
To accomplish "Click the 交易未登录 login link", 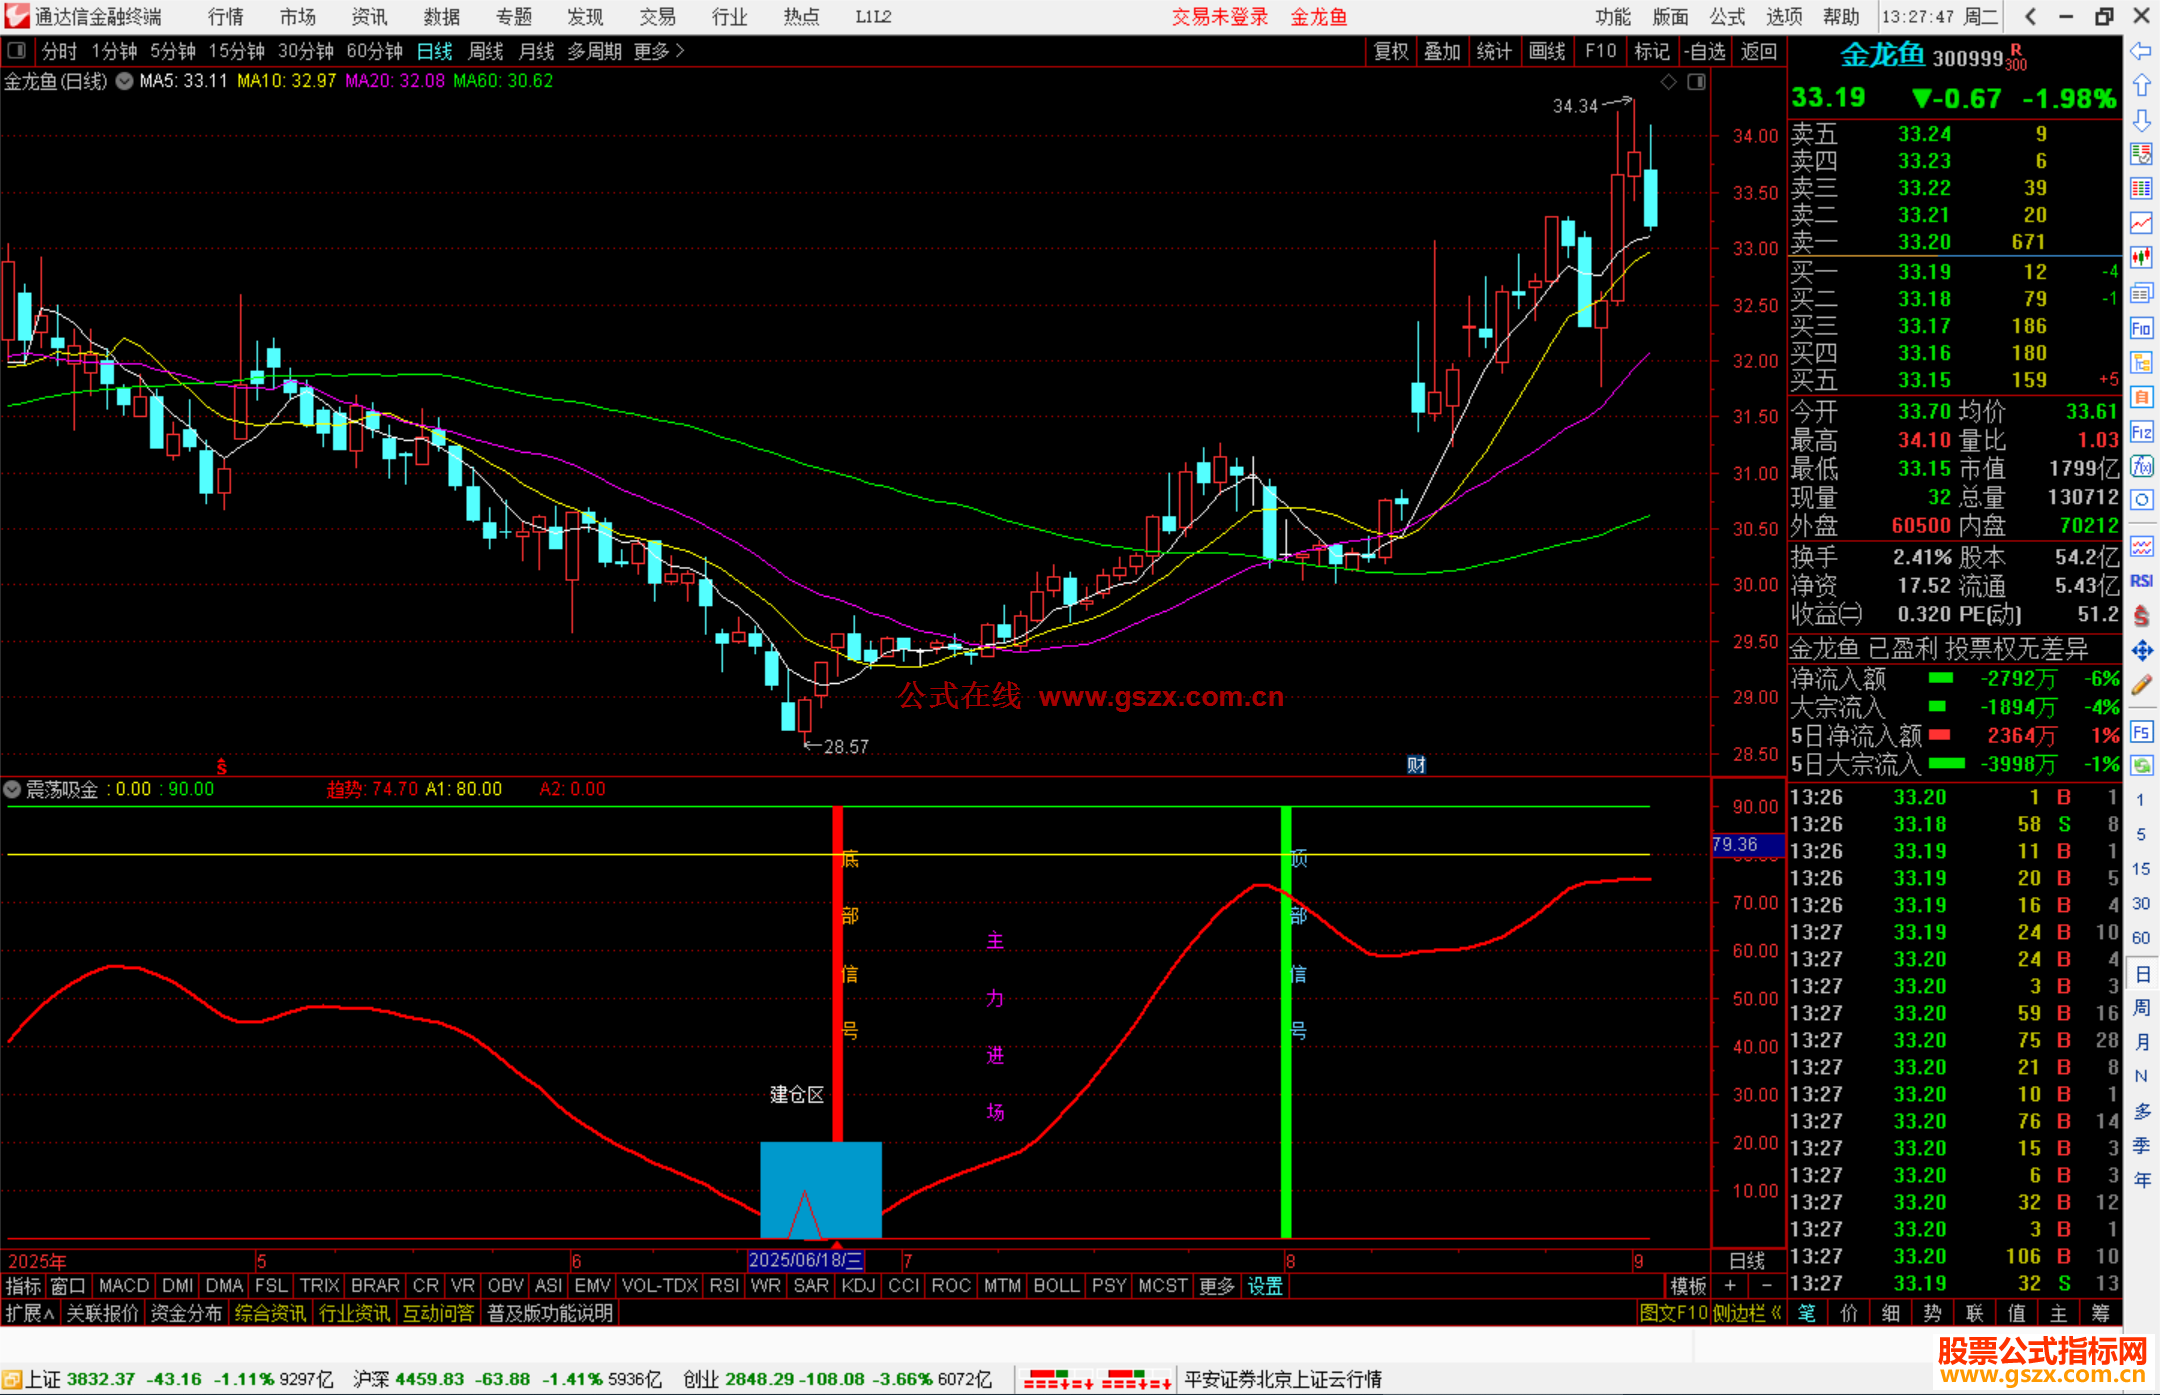I will coord(1220,16).
